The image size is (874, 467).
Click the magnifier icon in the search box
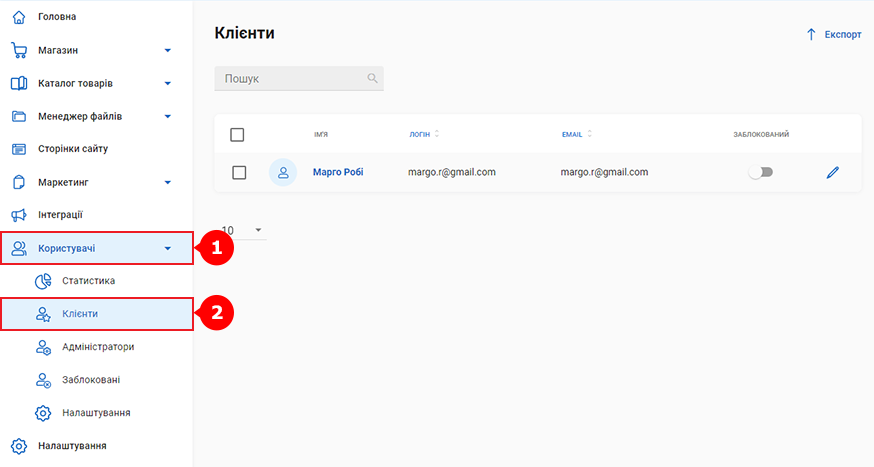[x=372, y=79]
